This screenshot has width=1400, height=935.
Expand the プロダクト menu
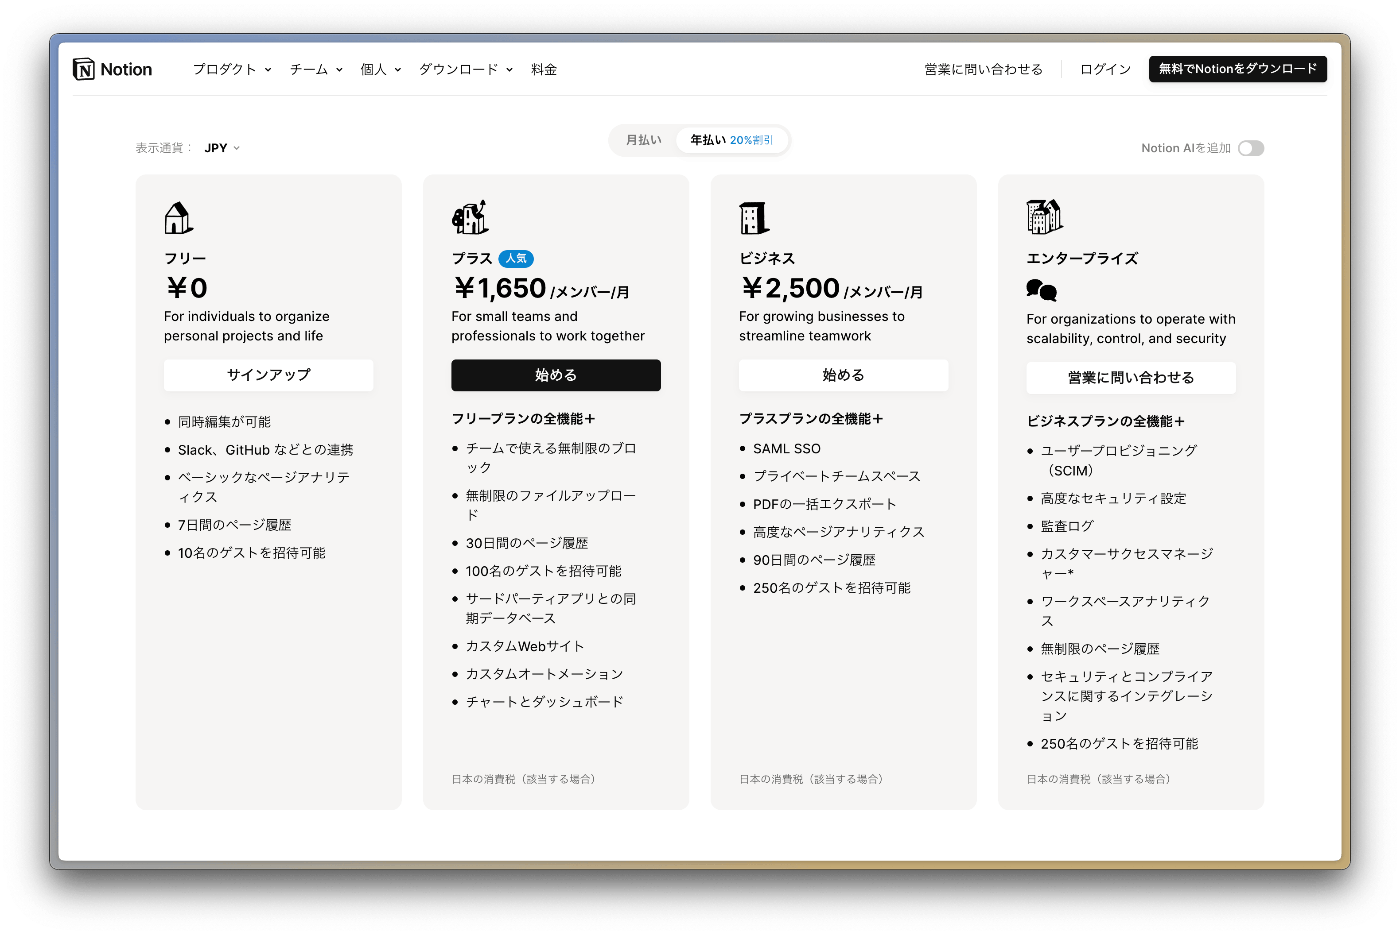(x=232, y=69)
